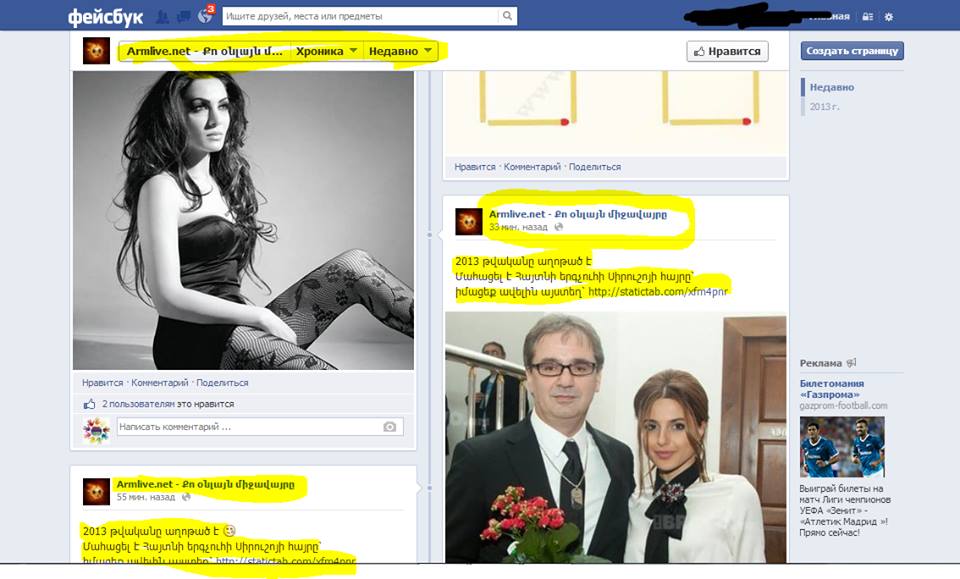Open the statictab.com link in 33 min post
960x579 pixels.
(658, 292)
